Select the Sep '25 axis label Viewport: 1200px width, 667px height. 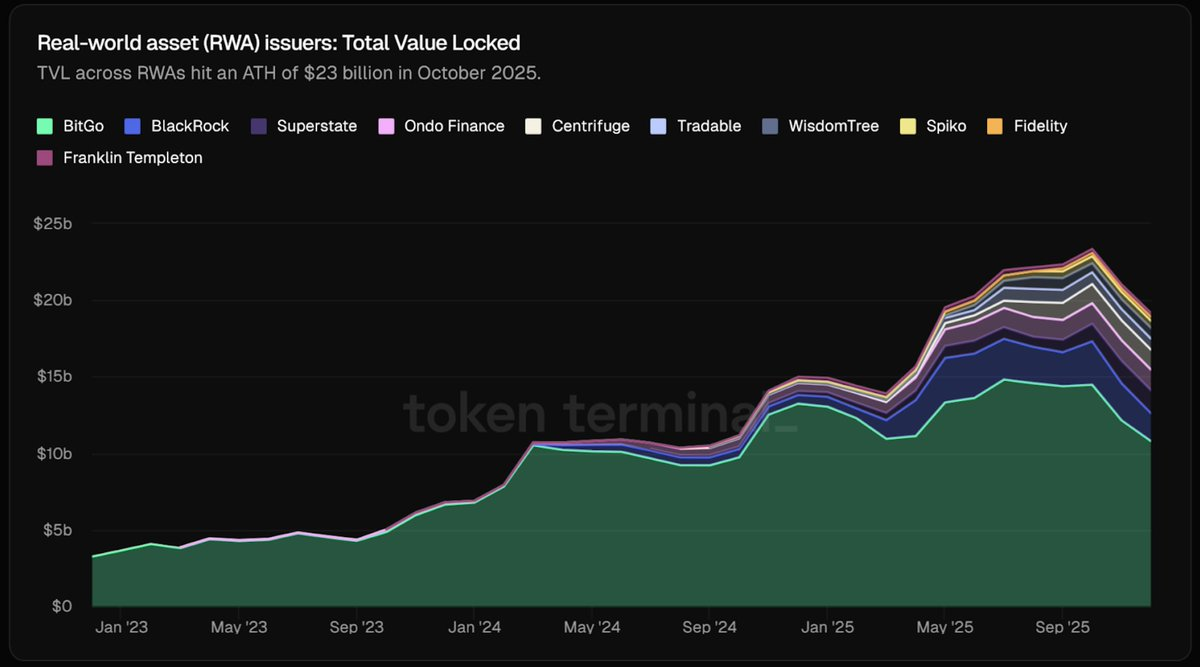[x=1062, y=627]
